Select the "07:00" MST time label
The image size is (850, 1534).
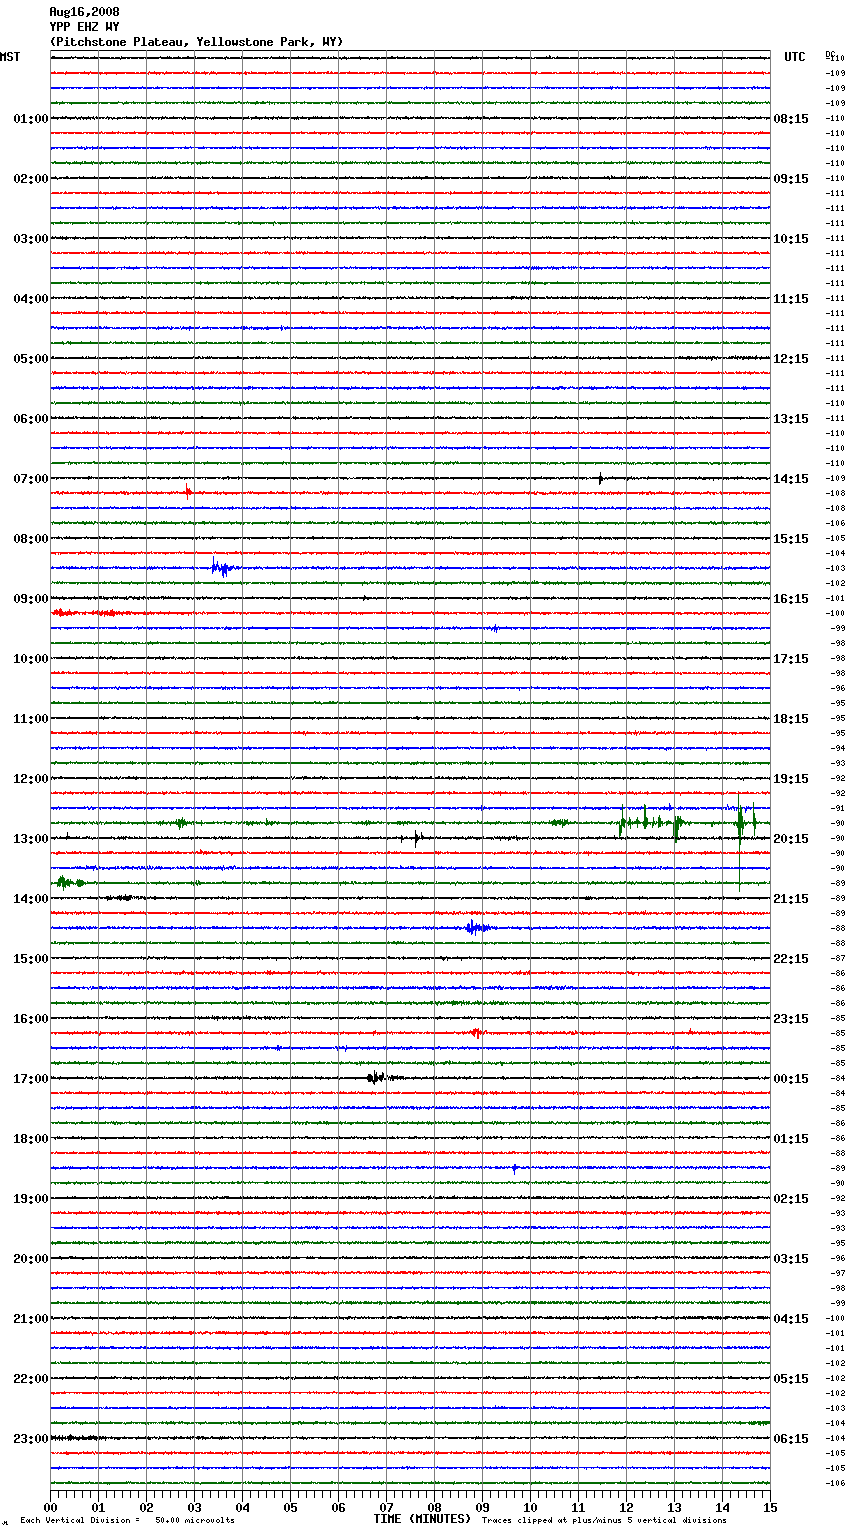click(31, 479)
